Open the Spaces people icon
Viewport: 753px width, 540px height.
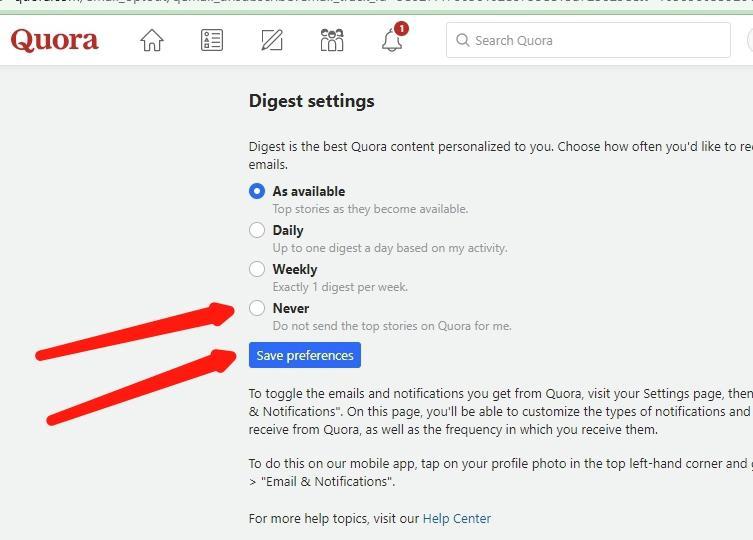coord(332,40)
